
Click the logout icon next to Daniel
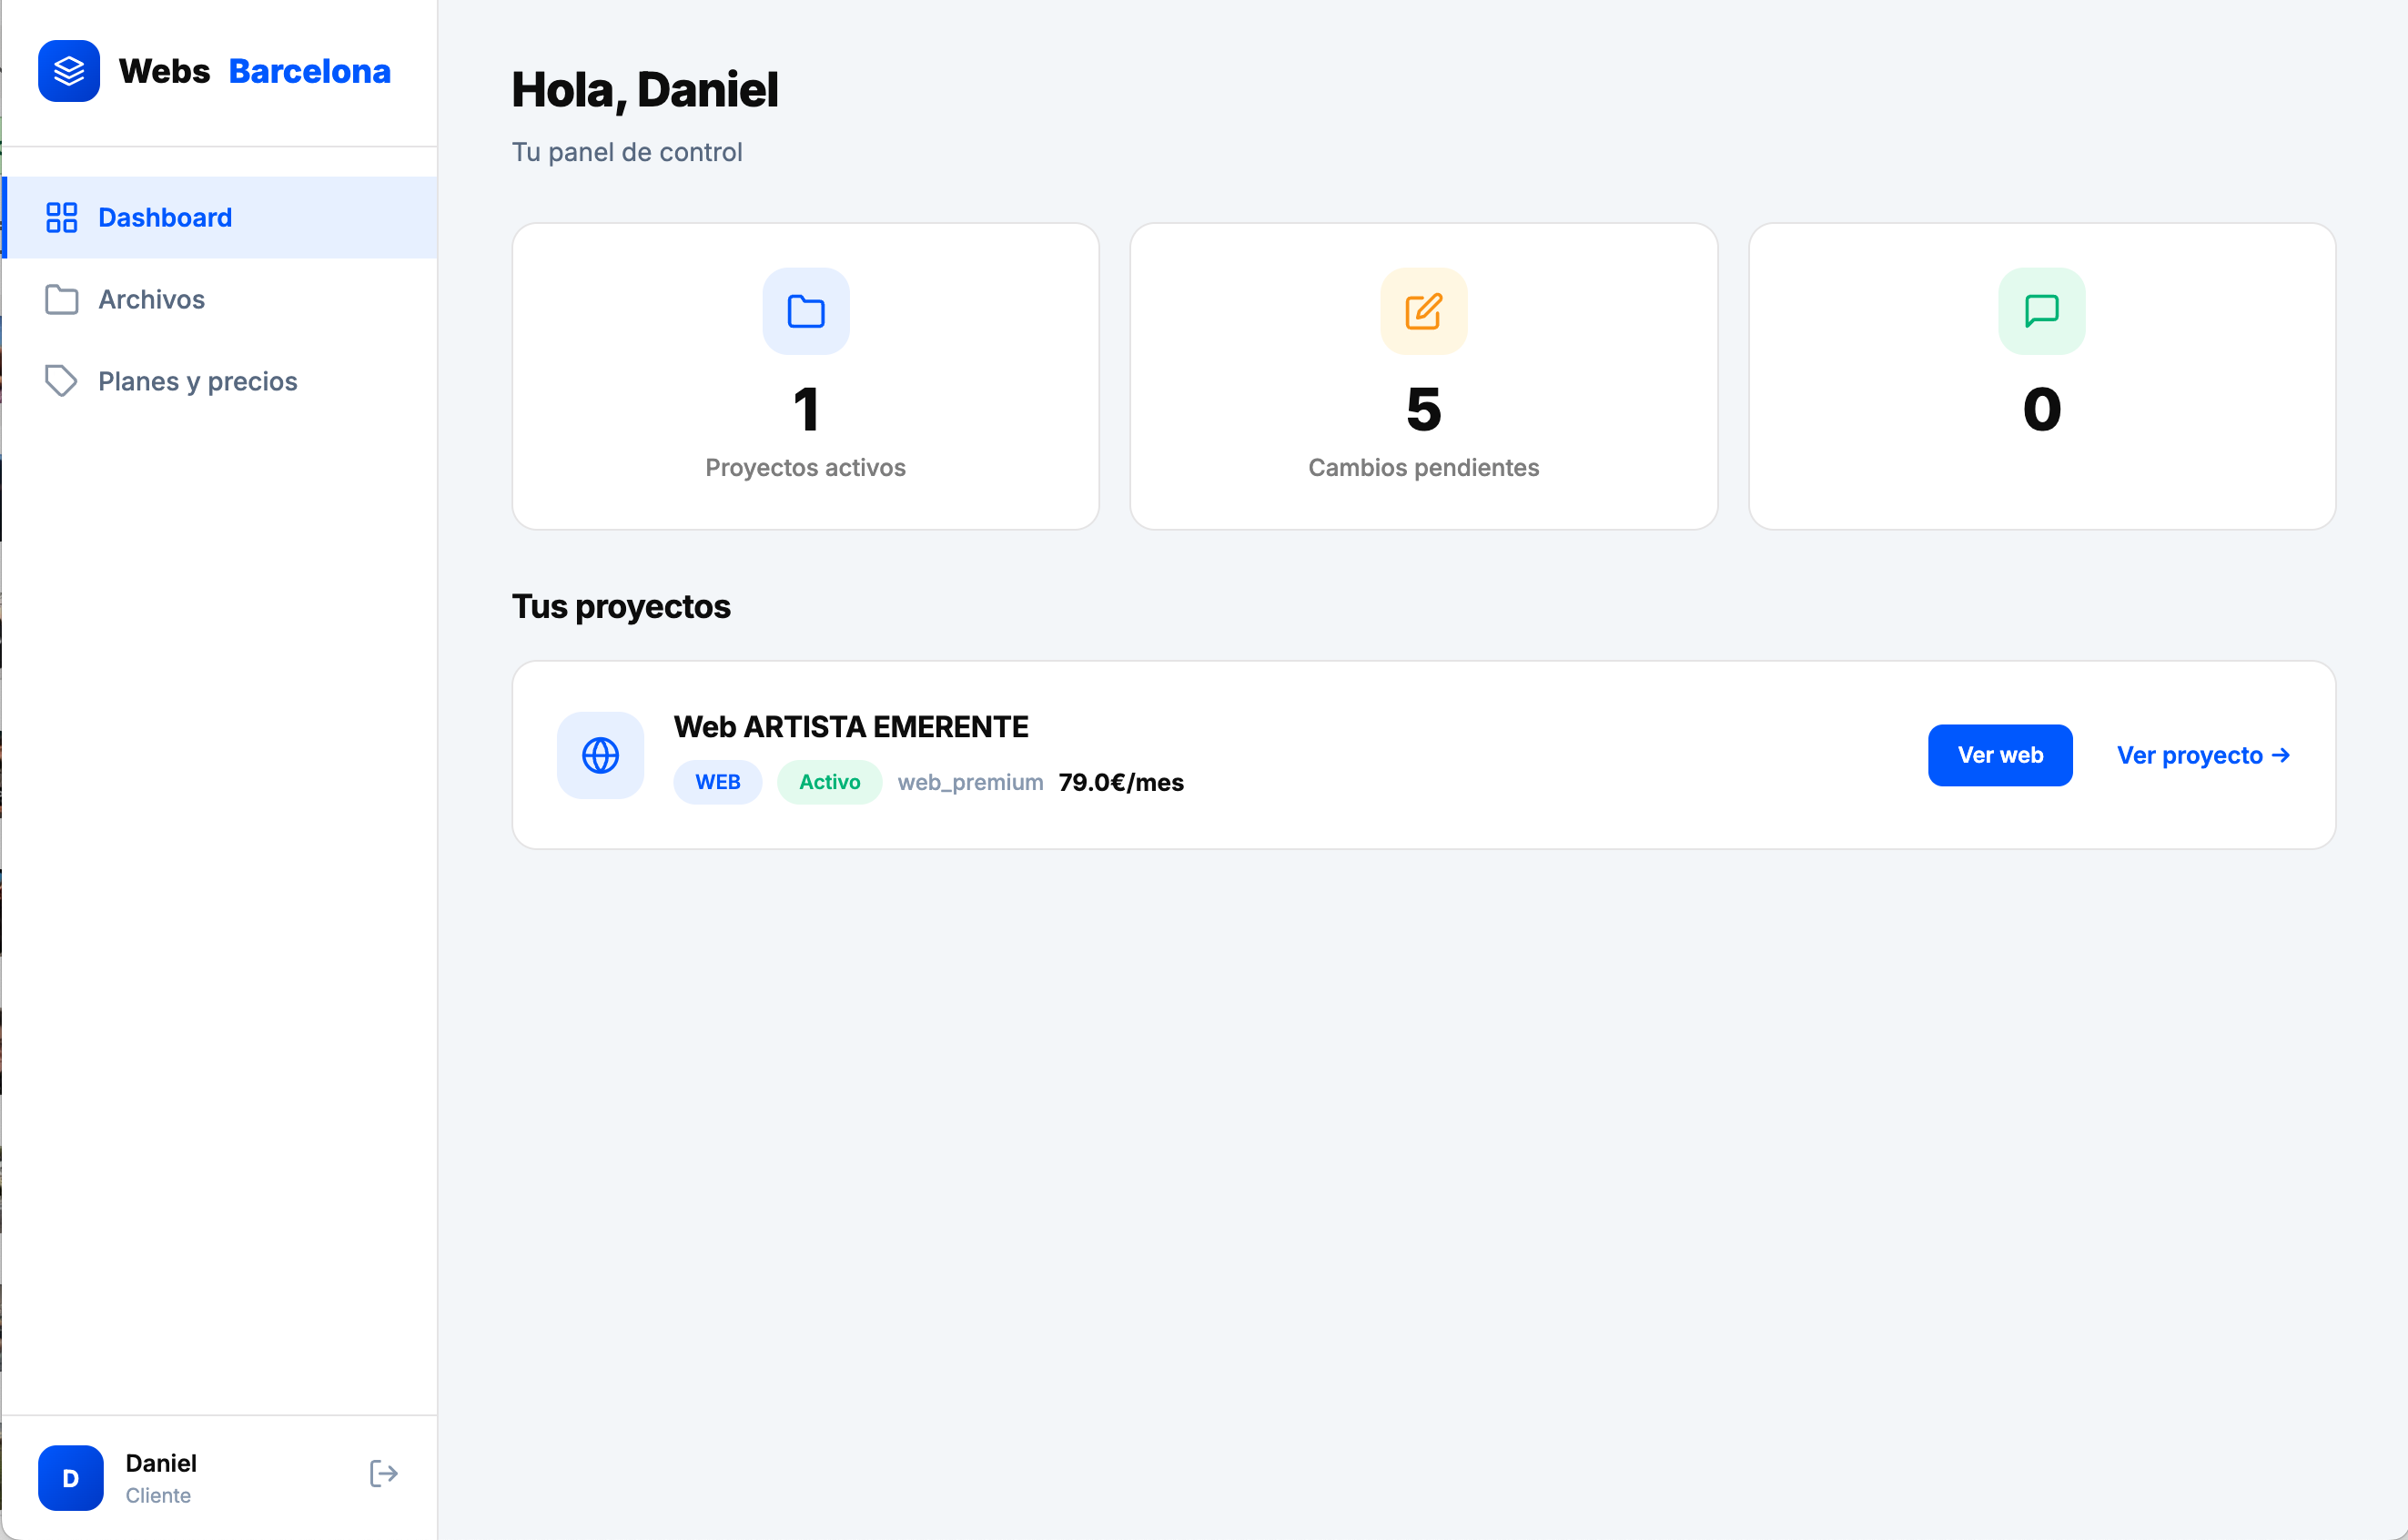[384, 1473]
